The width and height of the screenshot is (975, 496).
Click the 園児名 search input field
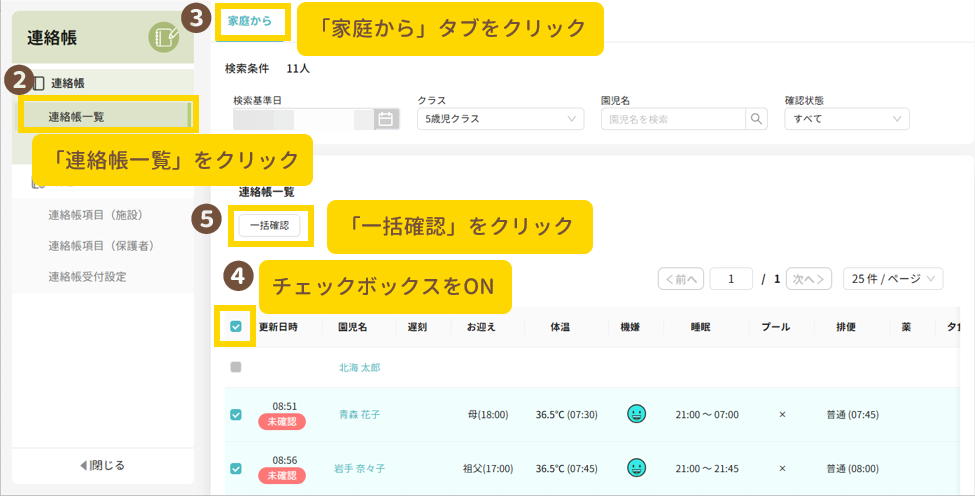(x=673, y=119)
